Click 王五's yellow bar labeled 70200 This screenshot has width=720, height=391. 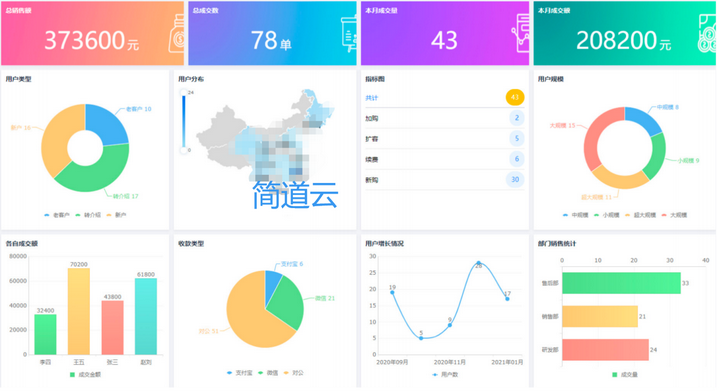(x=79, y=311)
